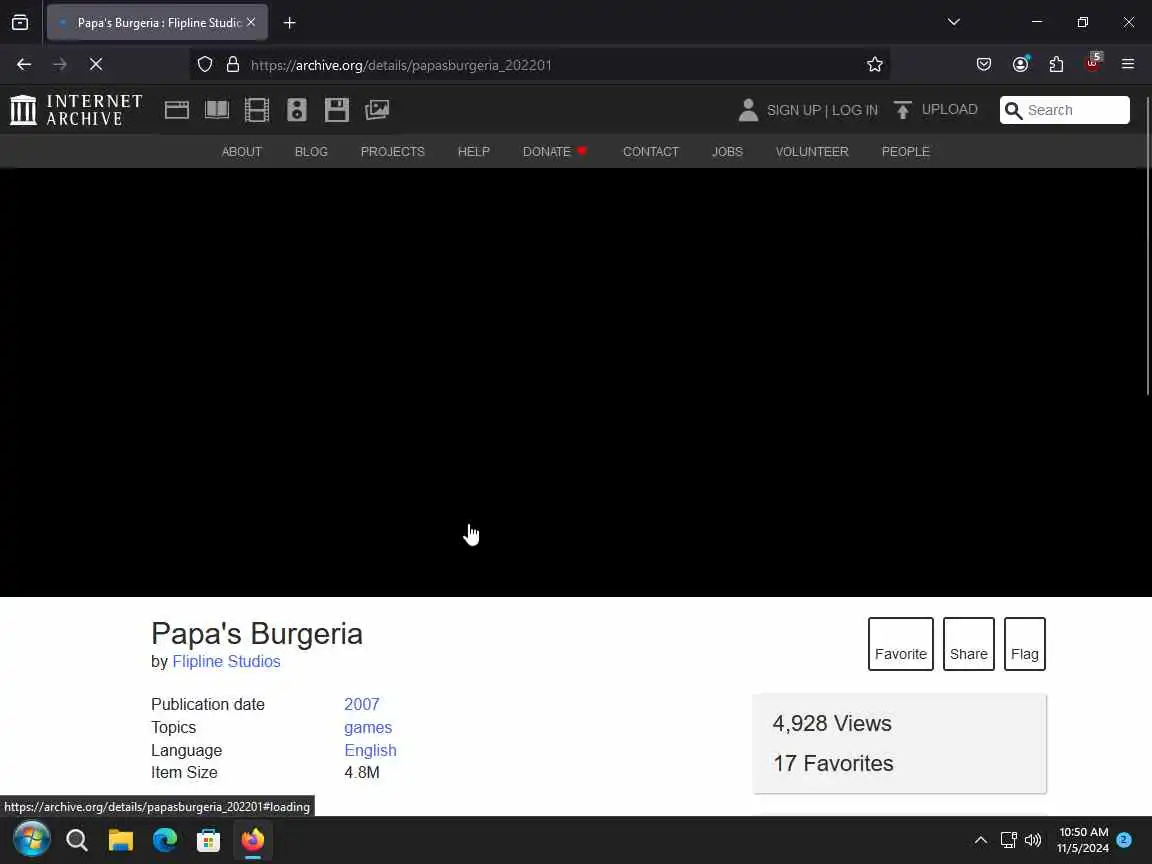Open the volume speaker tray icon
Viewport: 1152px width, 864px height.
pos(1033,839)
